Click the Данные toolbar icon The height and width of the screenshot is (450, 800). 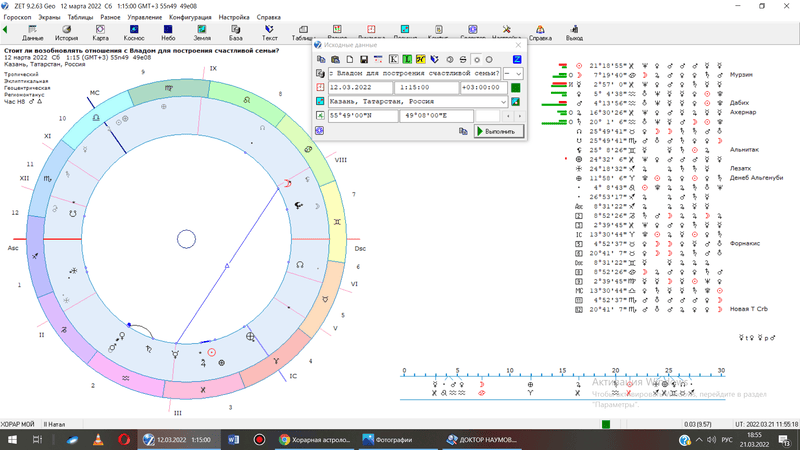32,32
